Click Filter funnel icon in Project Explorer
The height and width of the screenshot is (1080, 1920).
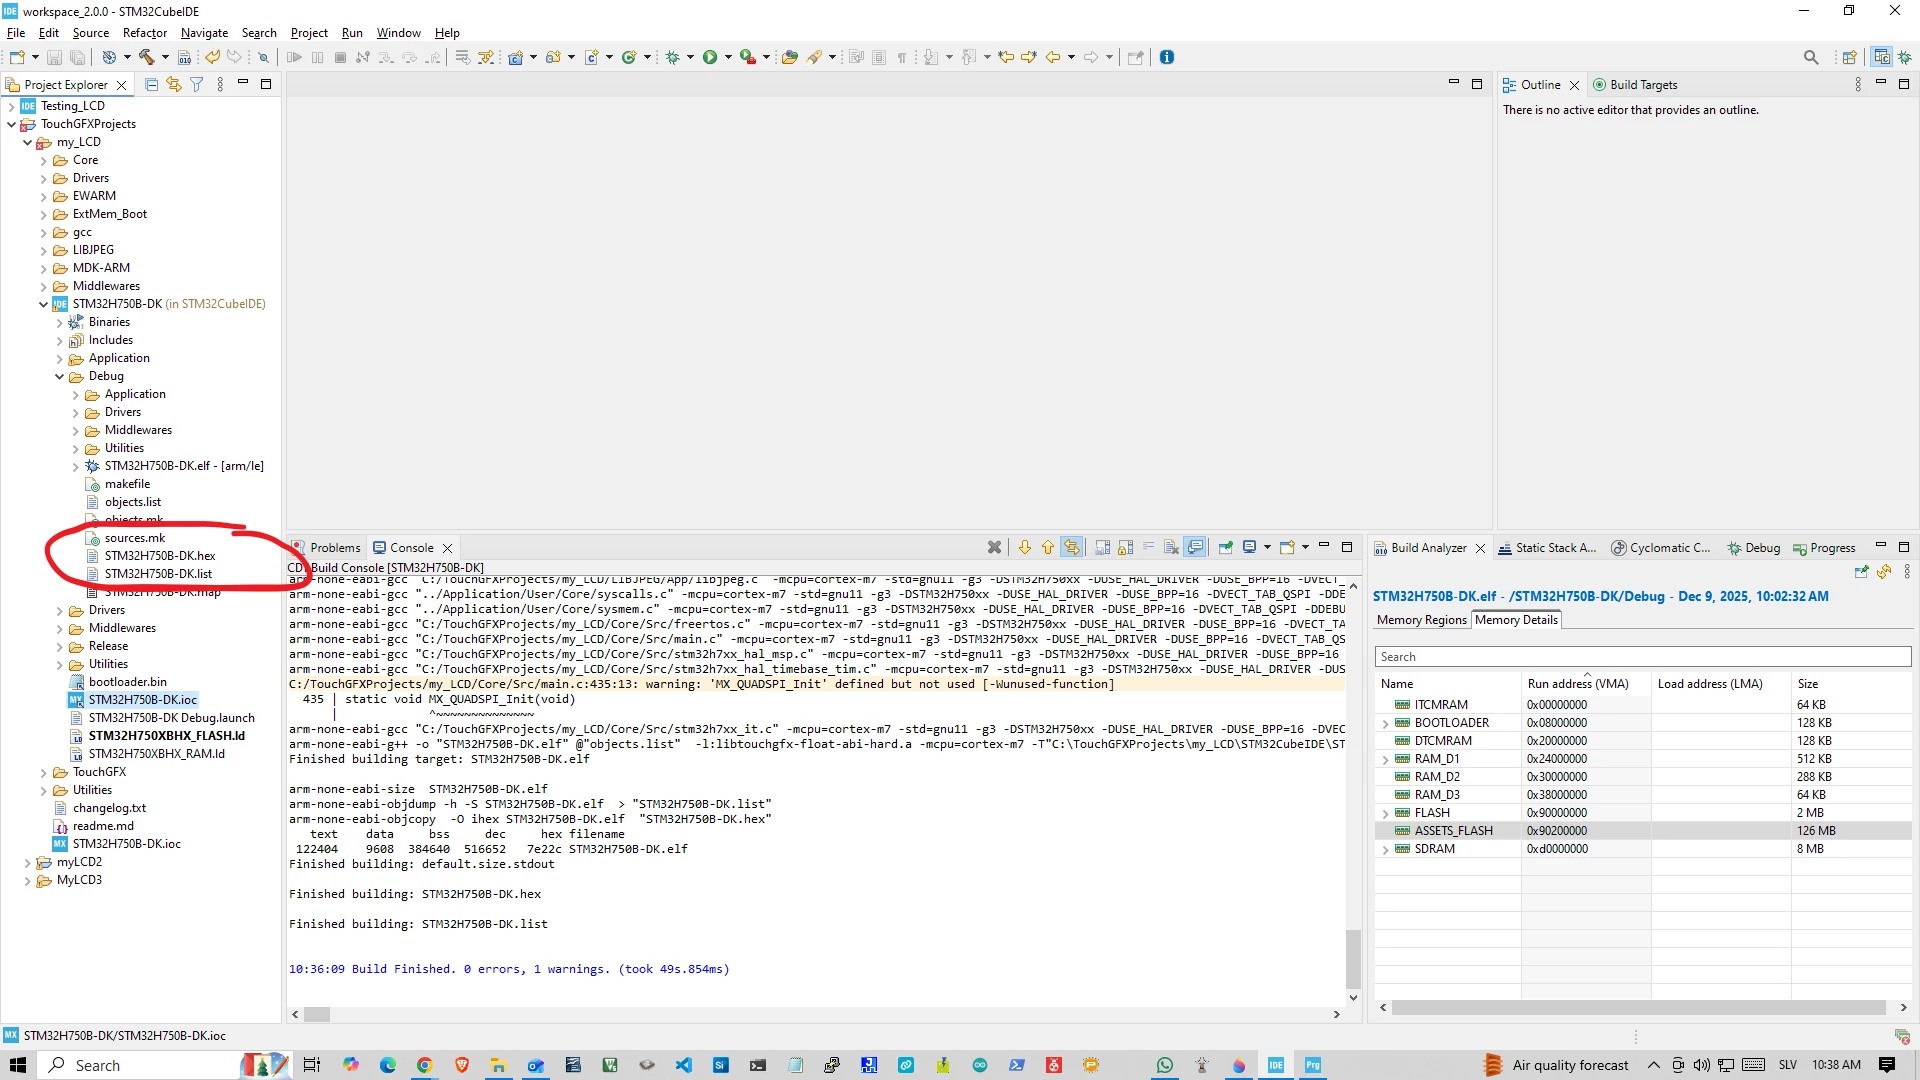tap(197, 85)
